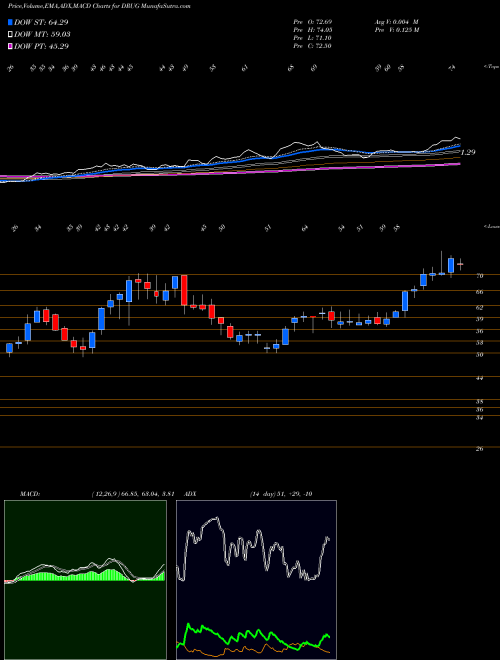Click the 34 price axis label

pos(479,418)
